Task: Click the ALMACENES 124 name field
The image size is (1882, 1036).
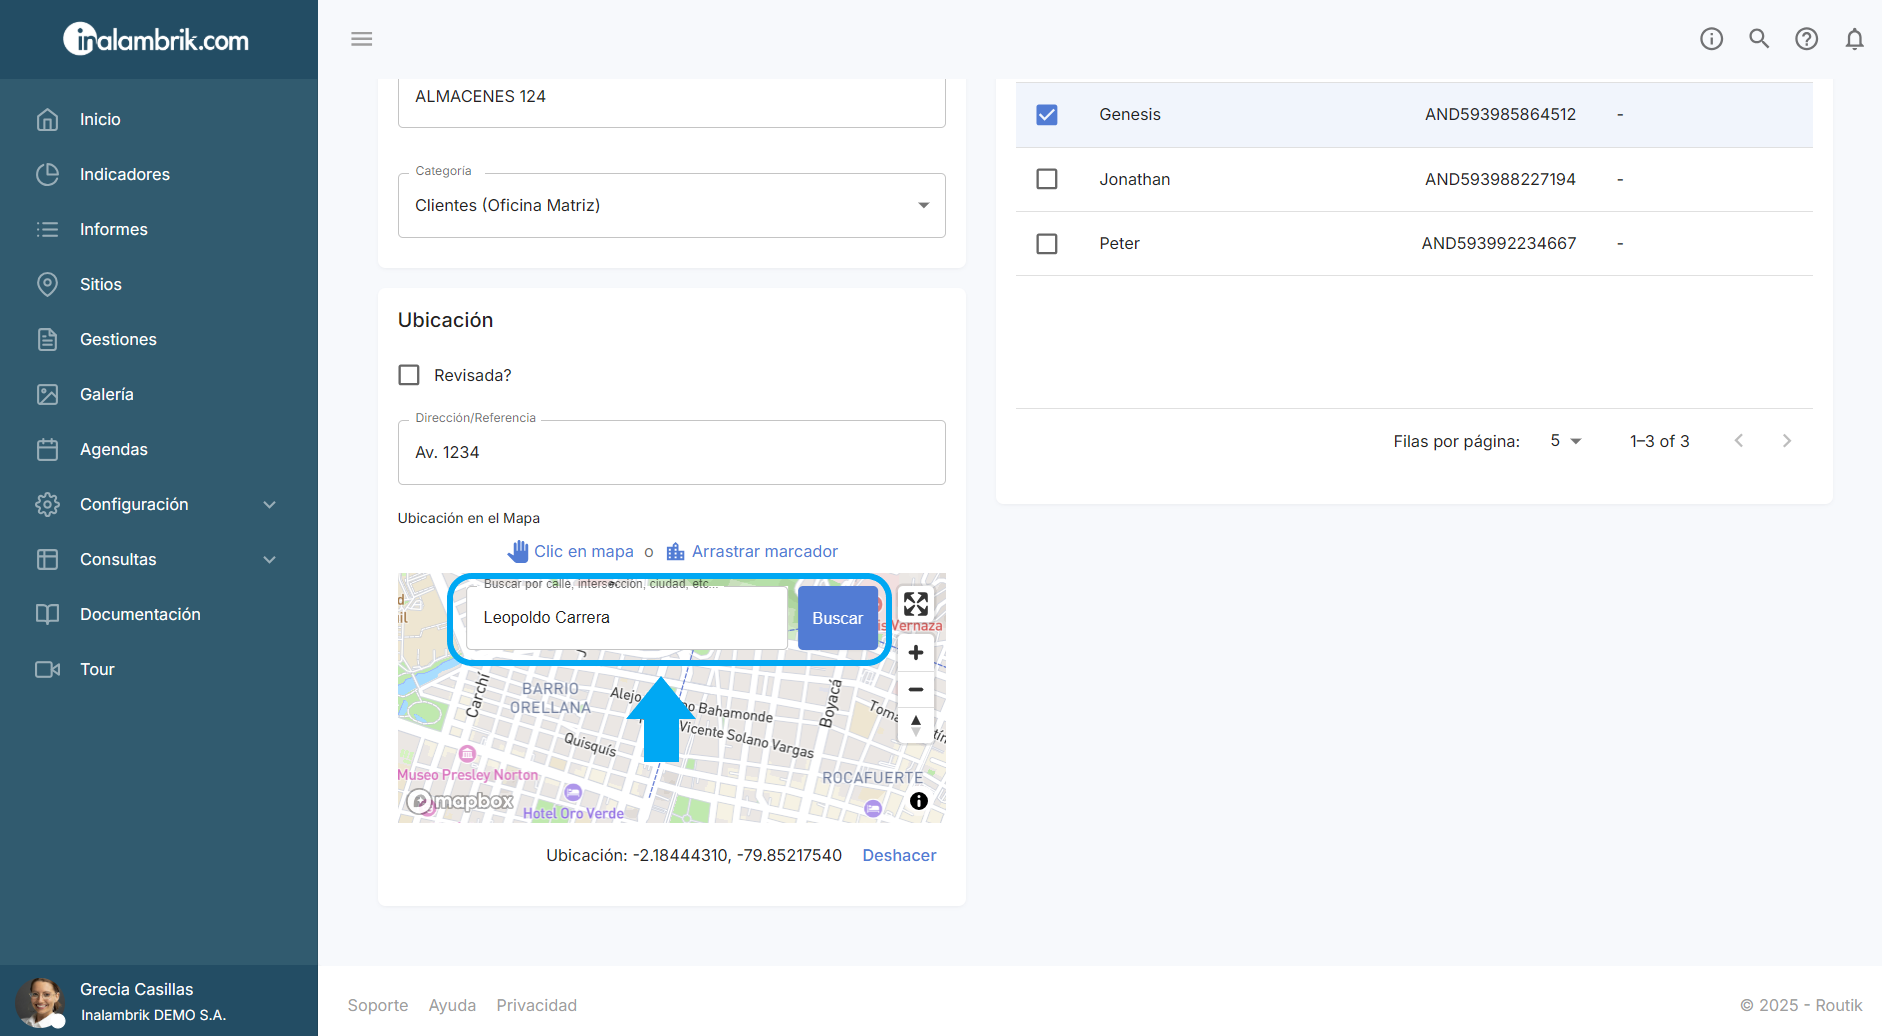Action: pos(672,101)
